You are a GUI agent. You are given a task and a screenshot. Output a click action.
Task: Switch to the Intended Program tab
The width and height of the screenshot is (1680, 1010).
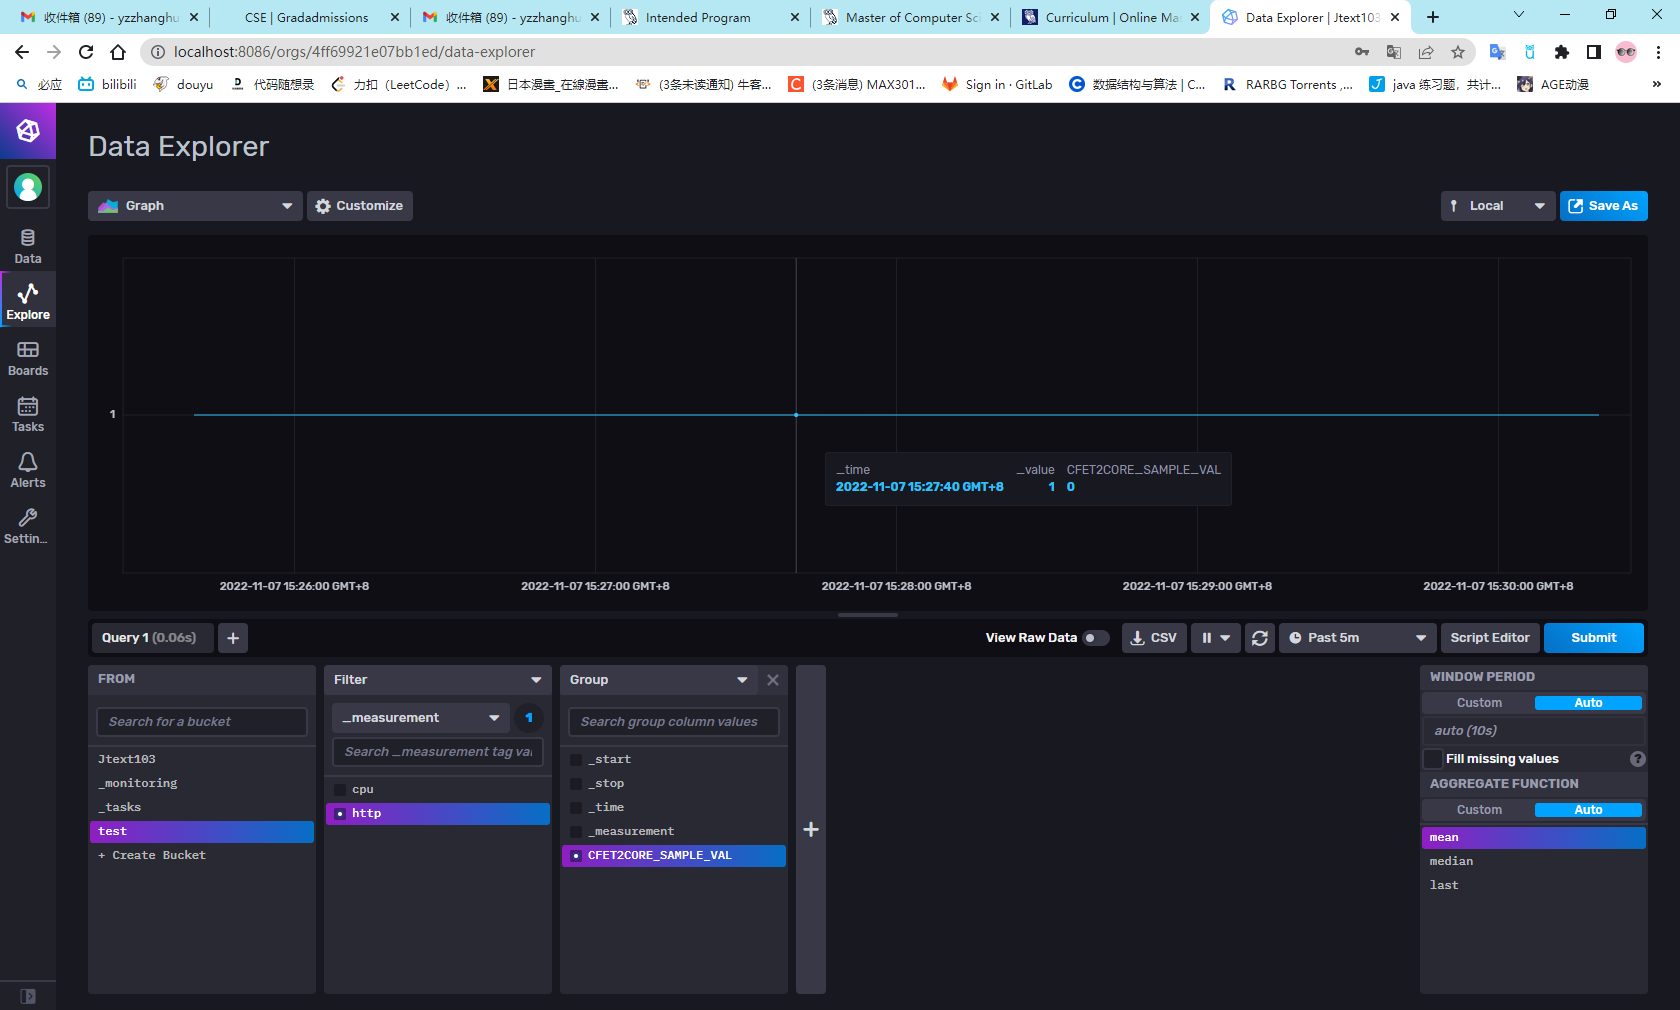pos(710,17)
